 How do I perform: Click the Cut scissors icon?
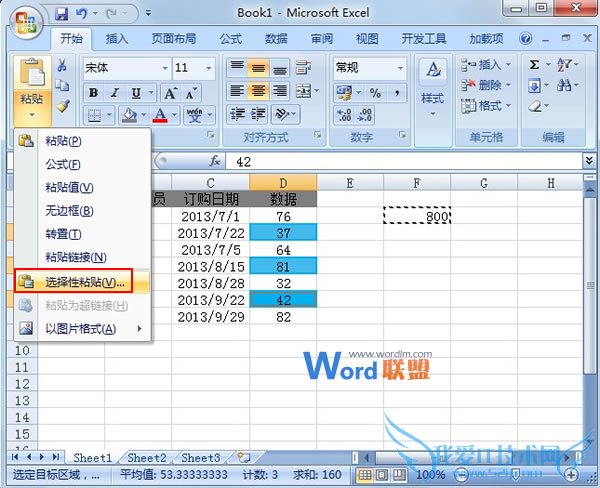click(x=62, y=65)
